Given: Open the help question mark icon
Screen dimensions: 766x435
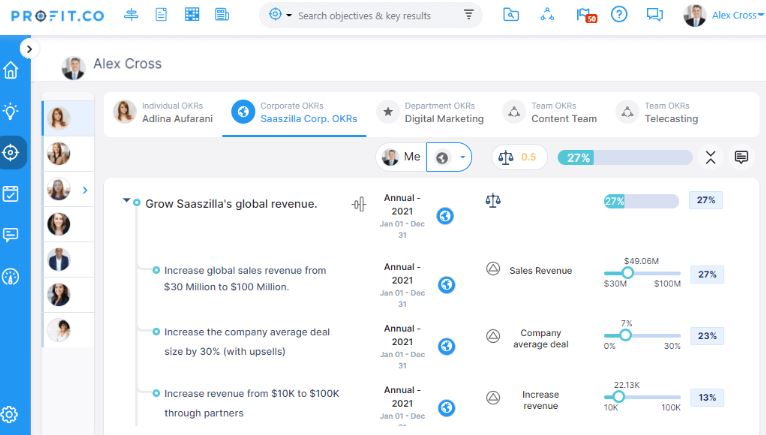Looking at the screenshot, I should [619, 15].
